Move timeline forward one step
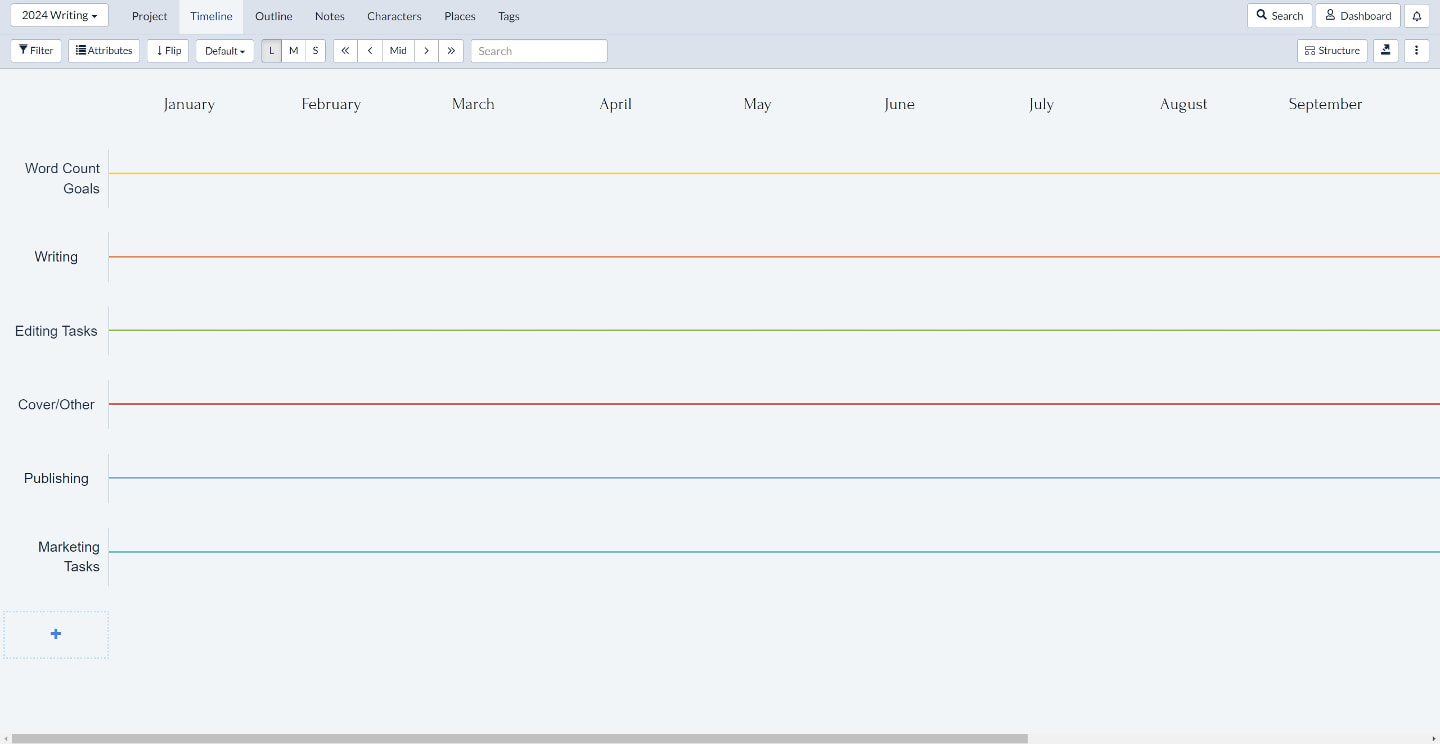The width and height of the screenshot is (1440, 744). point(426,51)
